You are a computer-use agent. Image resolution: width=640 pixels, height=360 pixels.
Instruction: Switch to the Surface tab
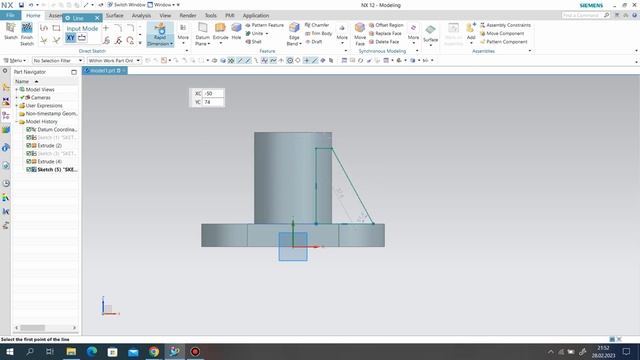click(115, 16)
